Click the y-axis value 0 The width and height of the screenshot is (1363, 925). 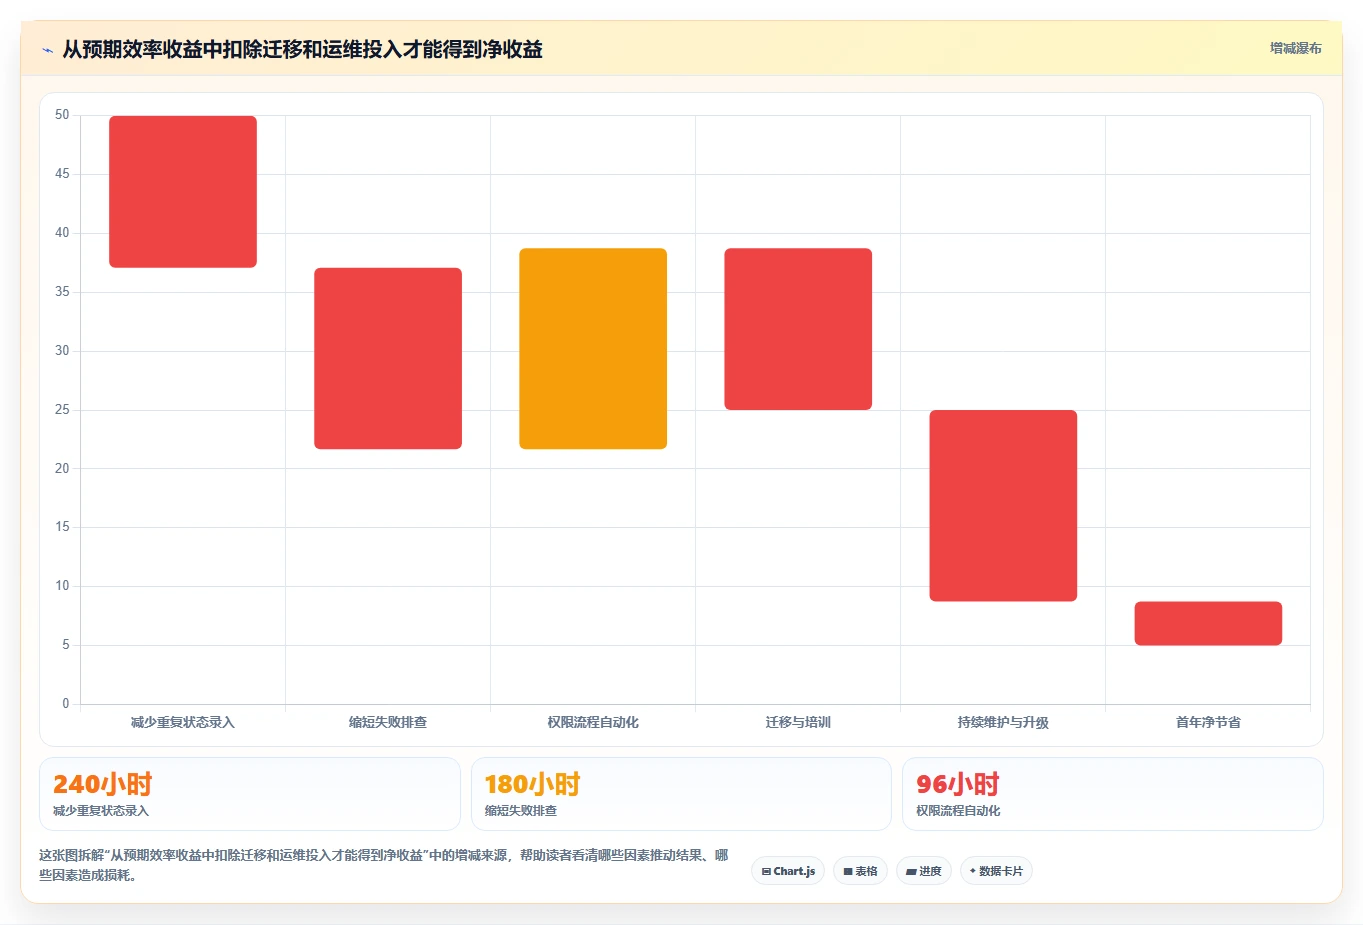click(x=66, y=704)
